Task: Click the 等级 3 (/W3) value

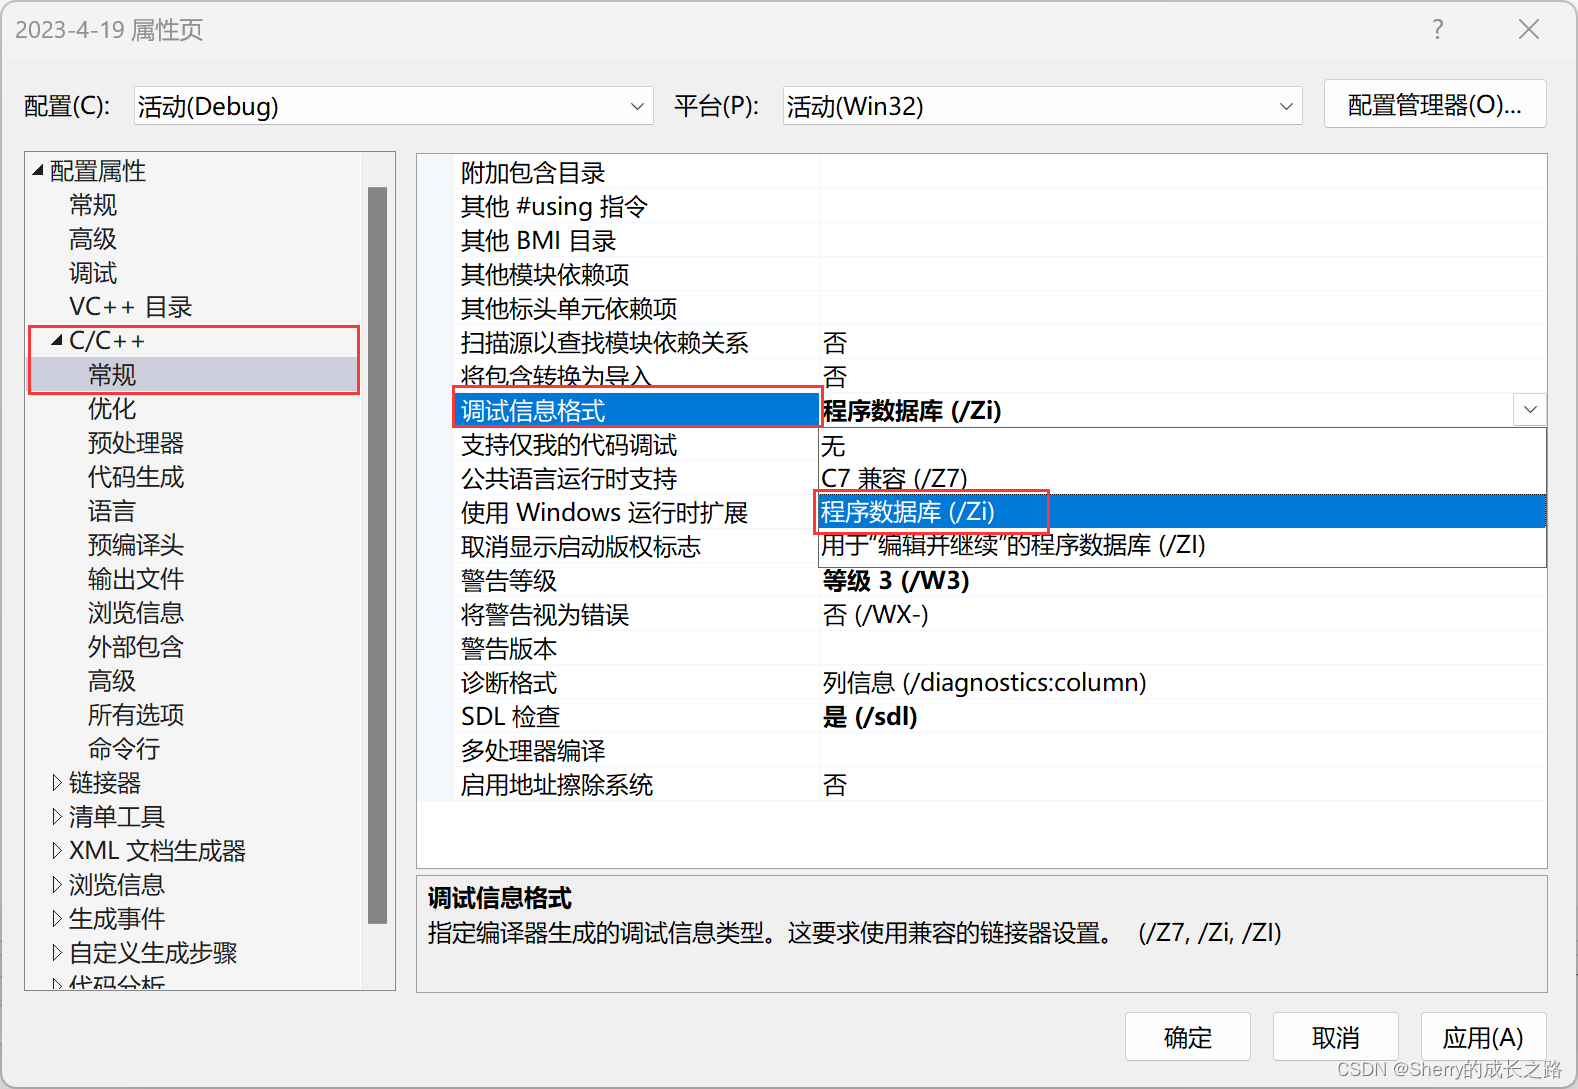Action: point(896,580)
